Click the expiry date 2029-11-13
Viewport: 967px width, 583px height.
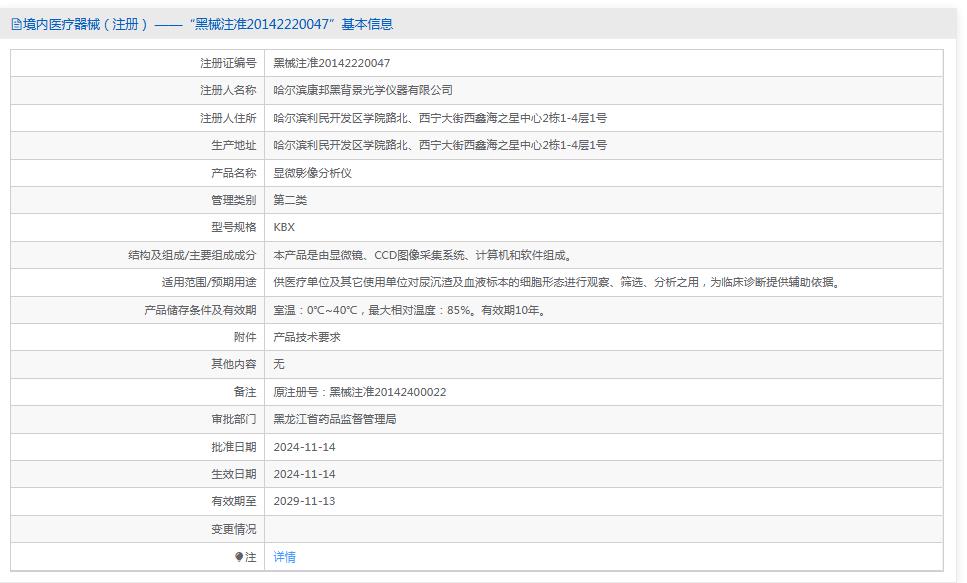[305, 501]
